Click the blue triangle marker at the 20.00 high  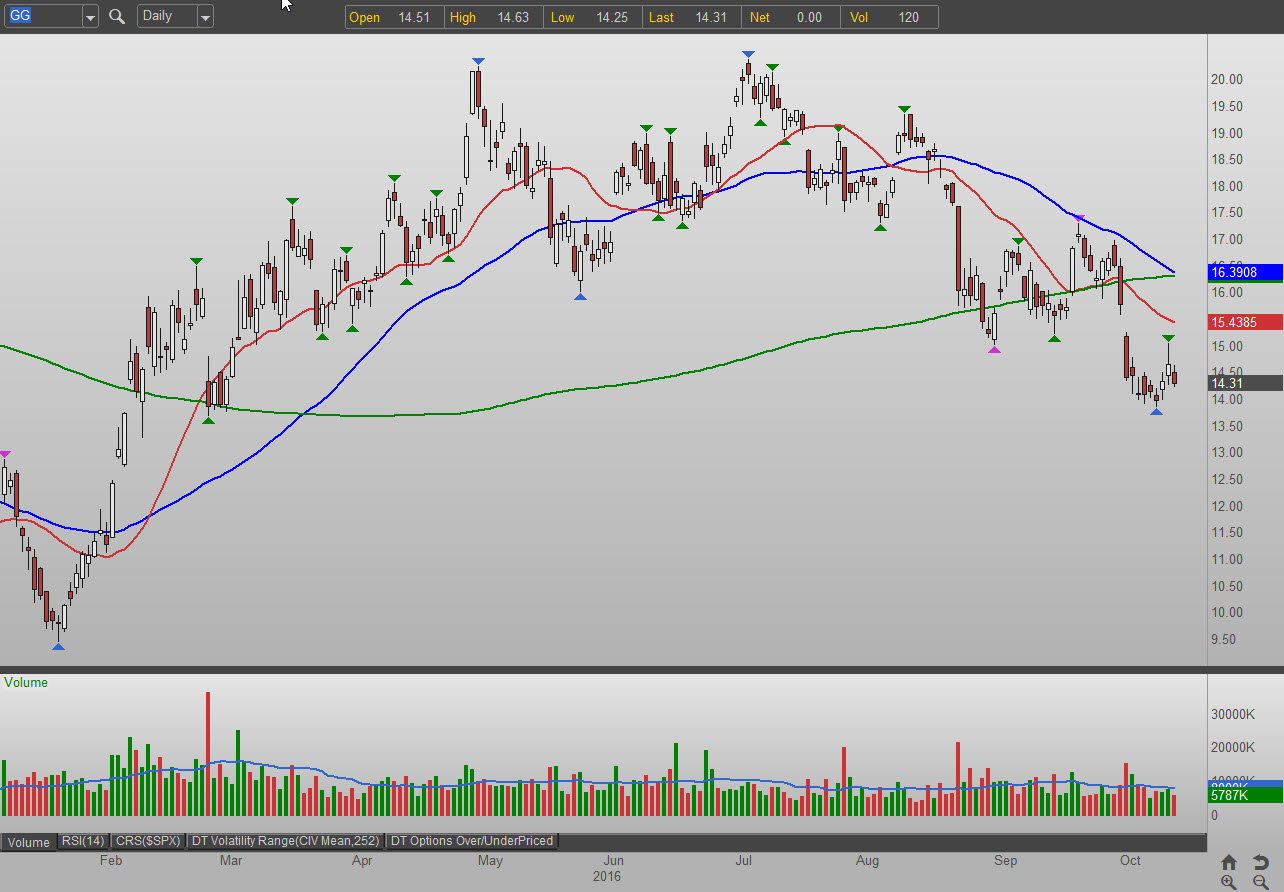478,61
